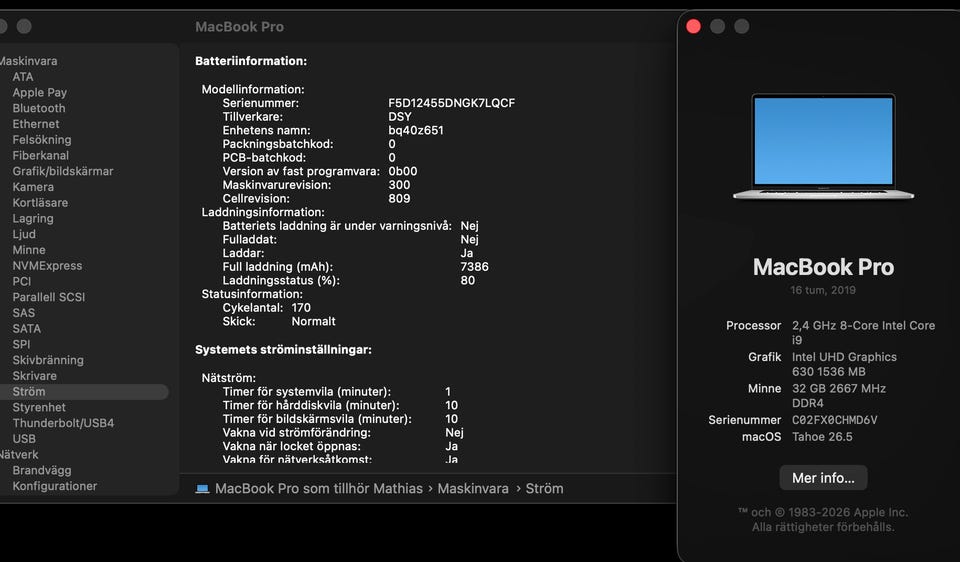Select Fiberkanal in the sidebar
The width and height of the screenshot is (960, 562).
[40, 155]
